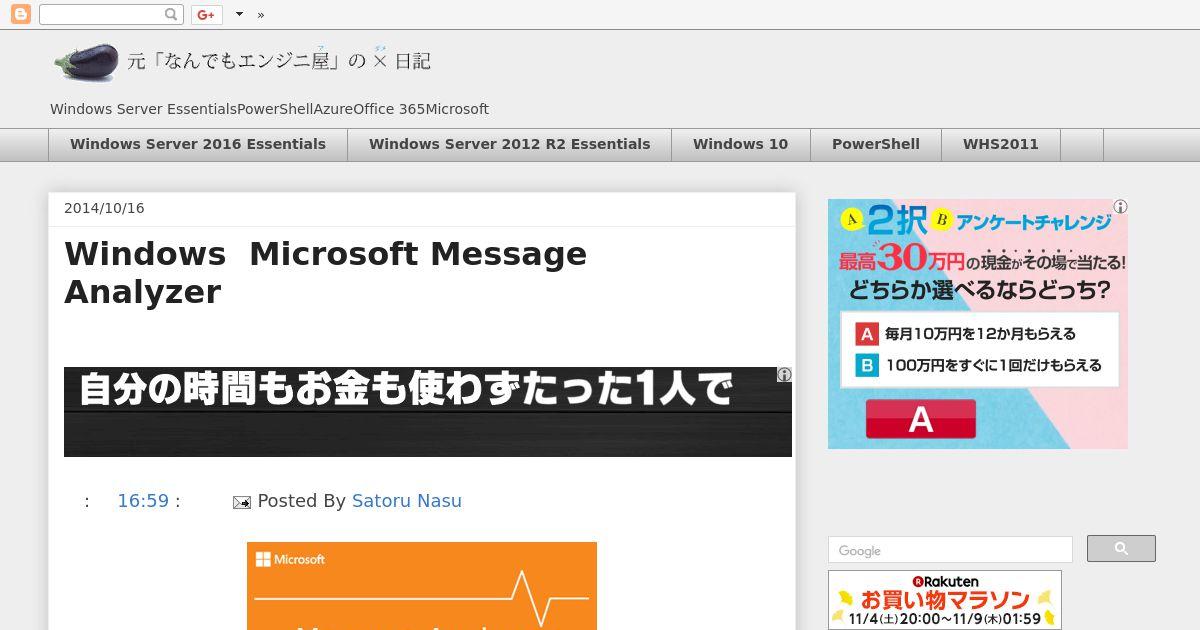
Task: Open the Microsoft Message Analyzer post title
Action: point(325,272)
